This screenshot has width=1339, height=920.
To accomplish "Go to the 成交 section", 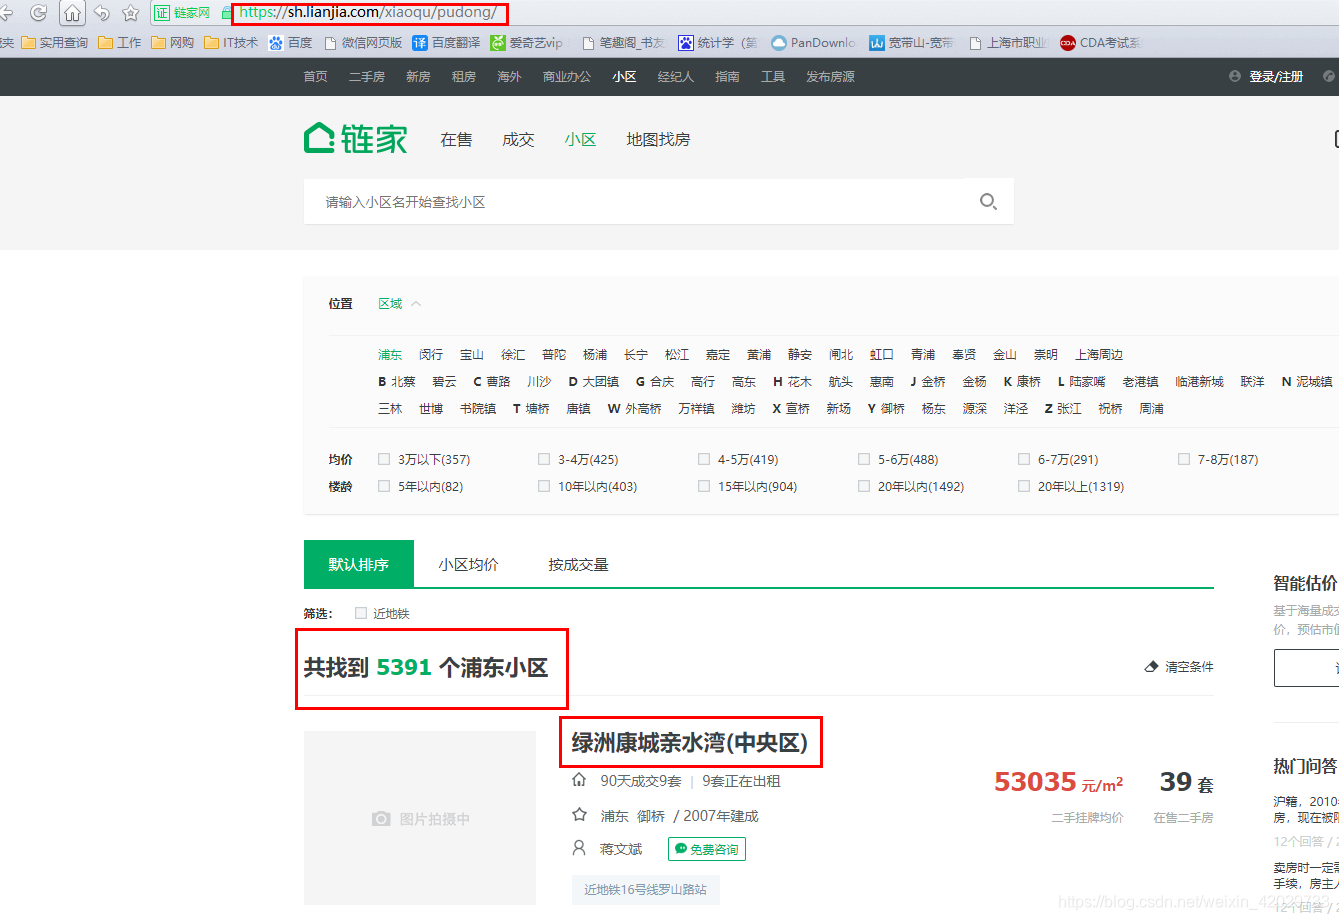I will [518, 140].
